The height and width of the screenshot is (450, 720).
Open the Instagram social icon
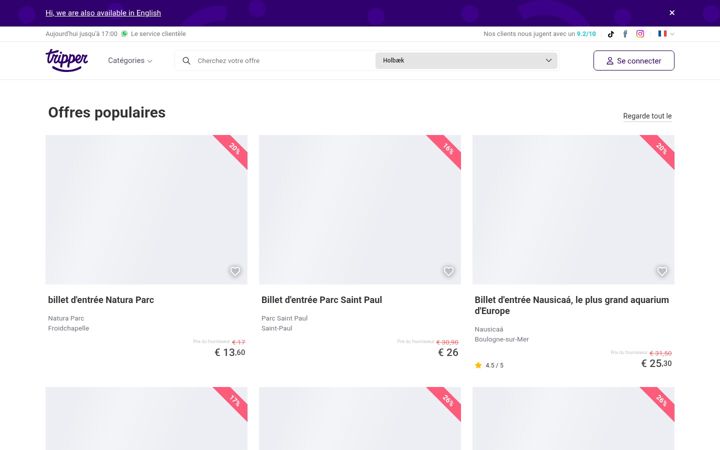(x=640, y=34)
